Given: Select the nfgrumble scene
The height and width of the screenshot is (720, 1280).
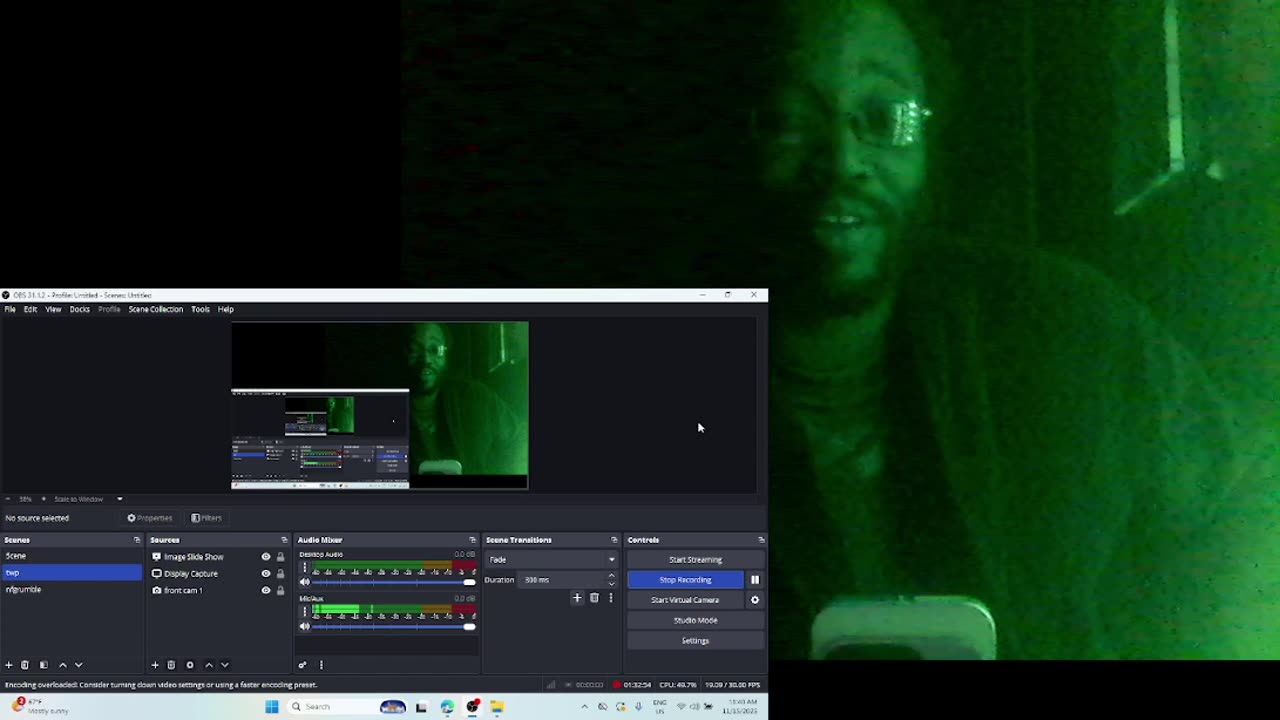Looking at the screenshot, I should [x=72, y=590].
